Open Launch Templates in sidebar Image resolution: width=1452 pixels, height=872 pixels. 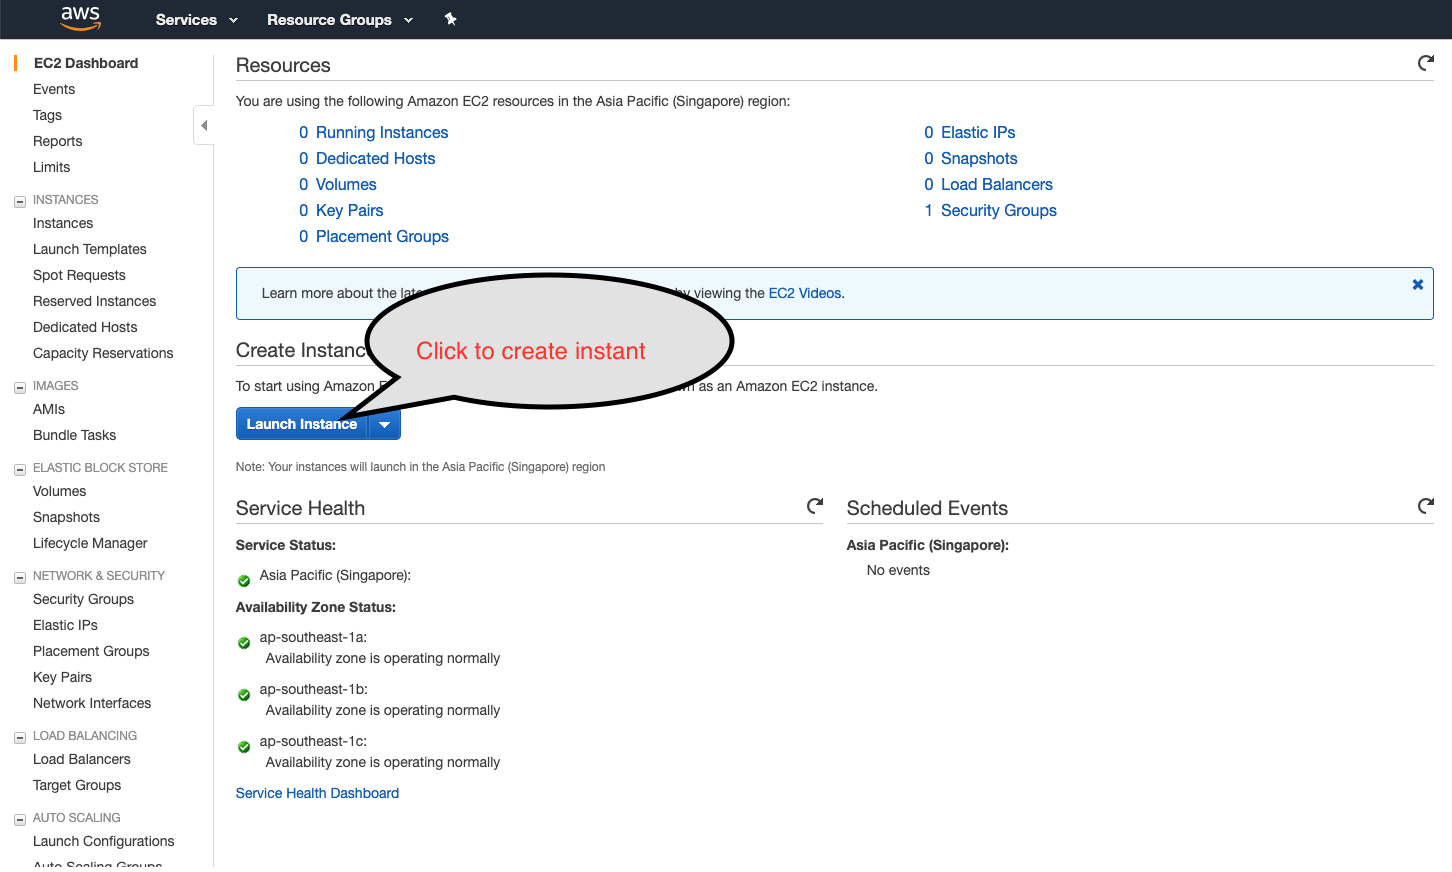[x=90, y=249]
